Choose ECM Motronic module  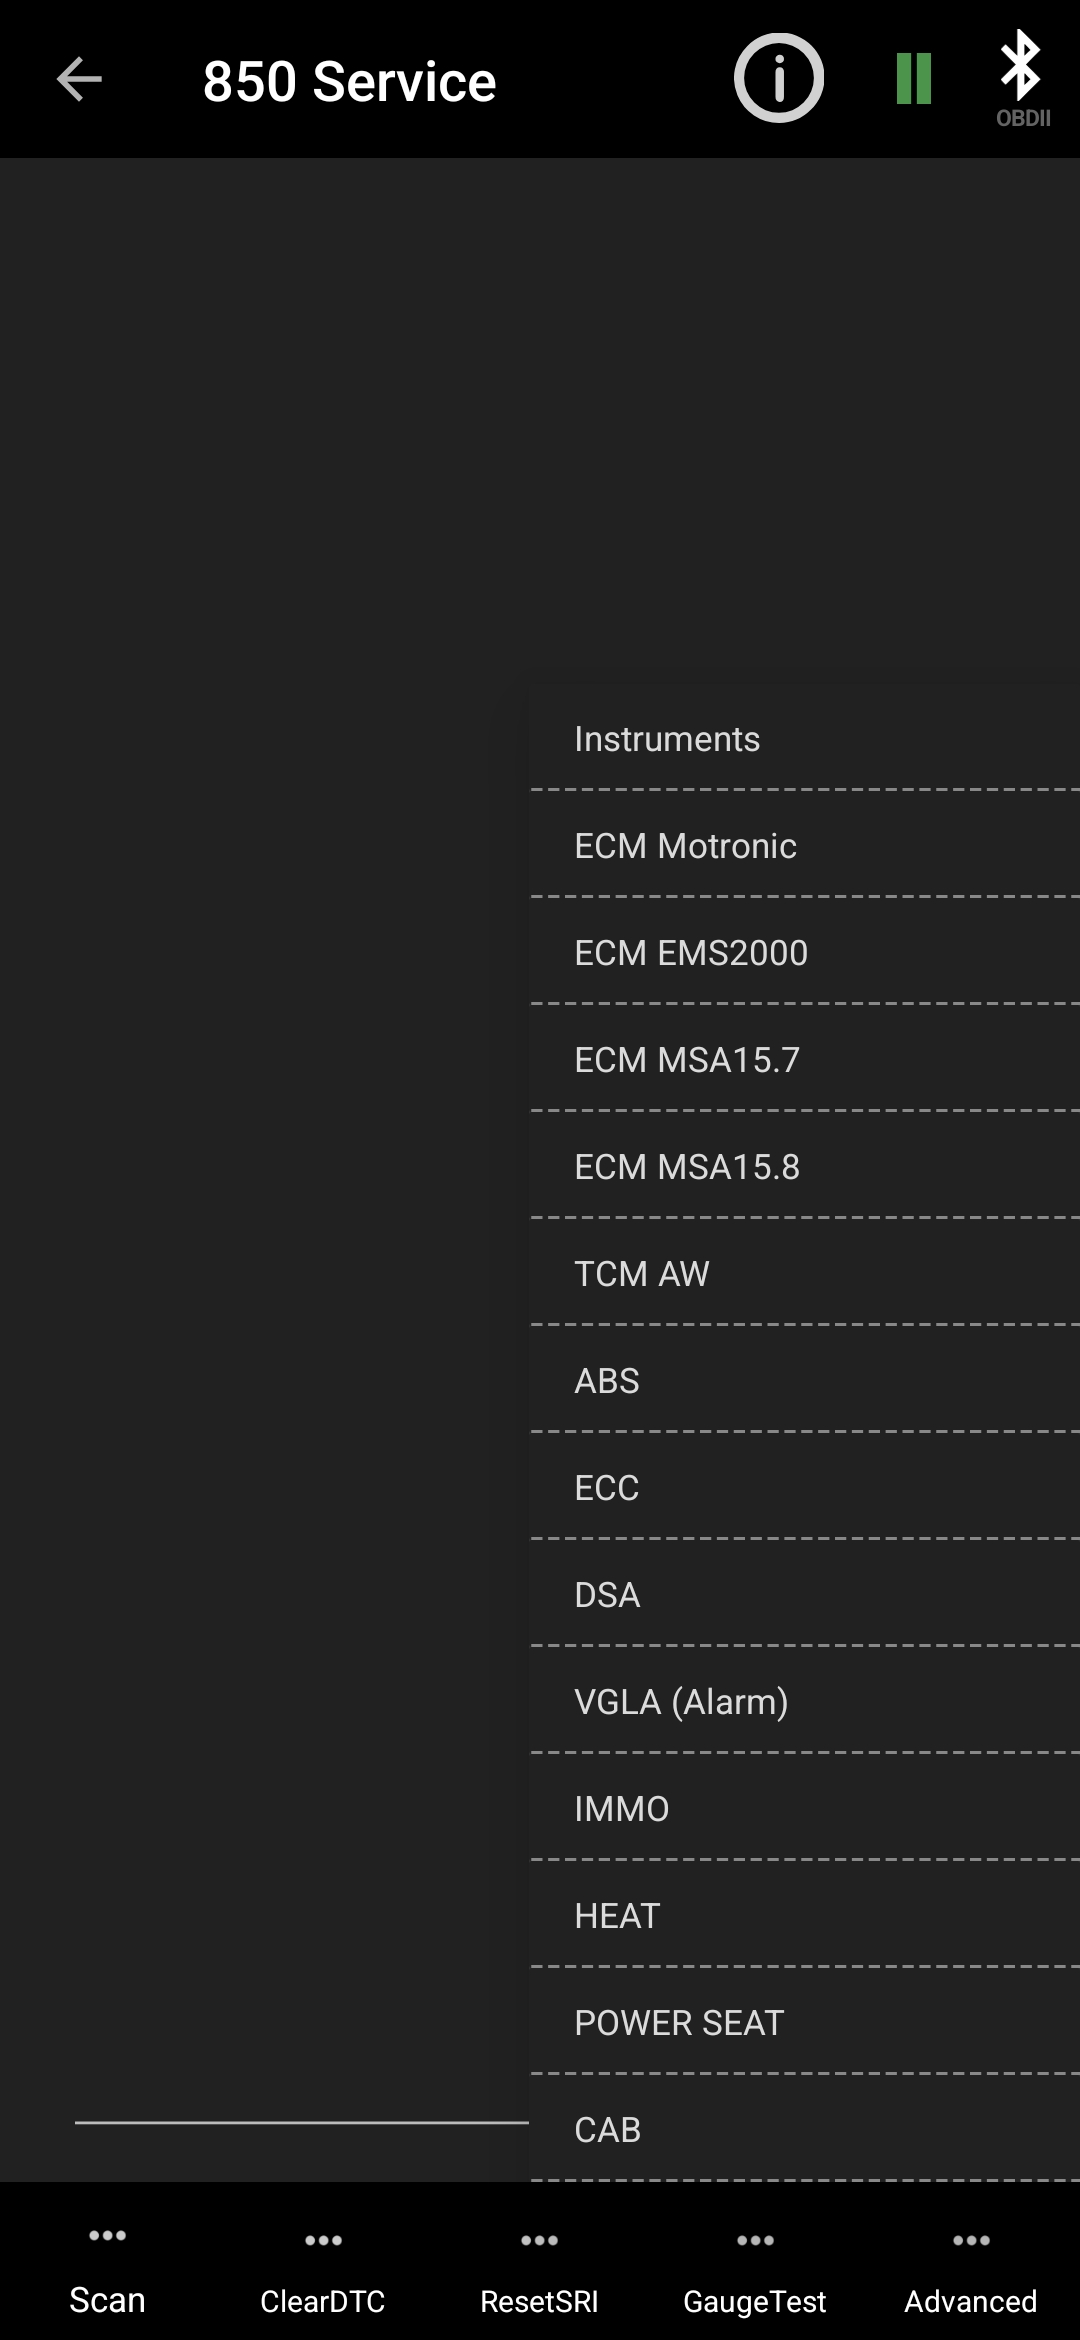pos(685,846)
